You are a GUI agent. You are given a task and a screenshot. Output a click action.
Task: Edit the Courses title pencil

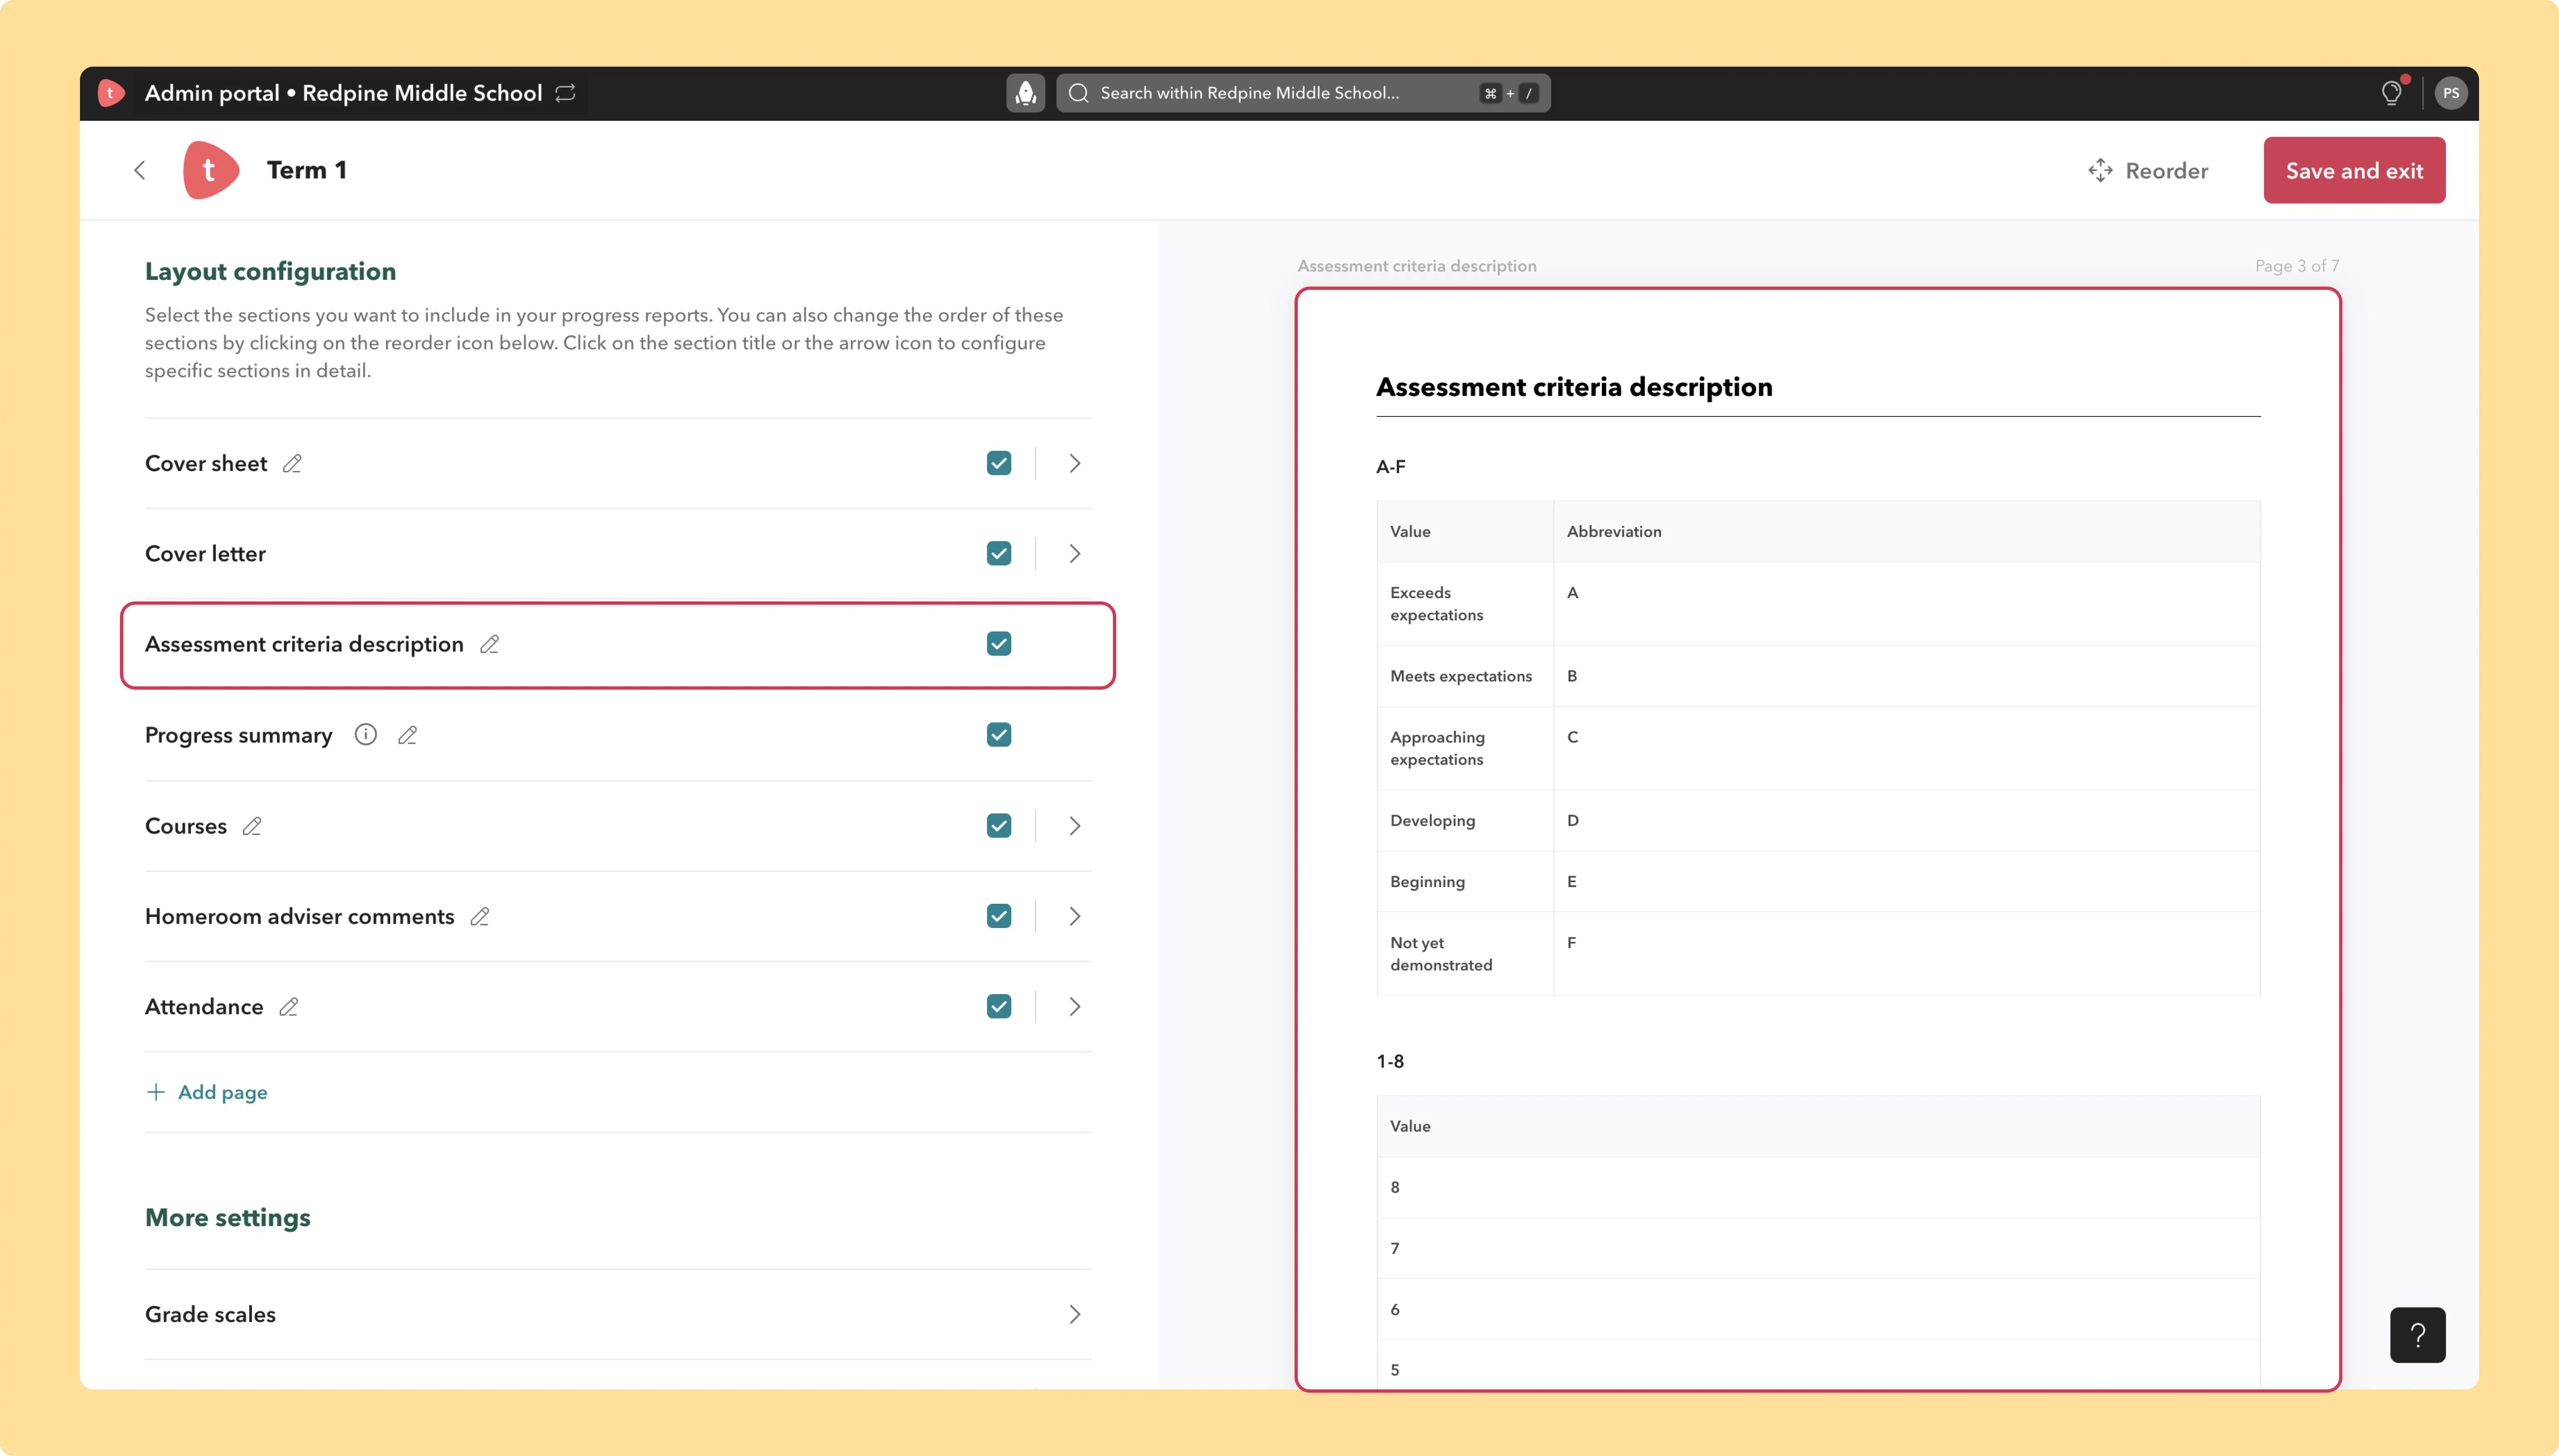pos(252,826)
